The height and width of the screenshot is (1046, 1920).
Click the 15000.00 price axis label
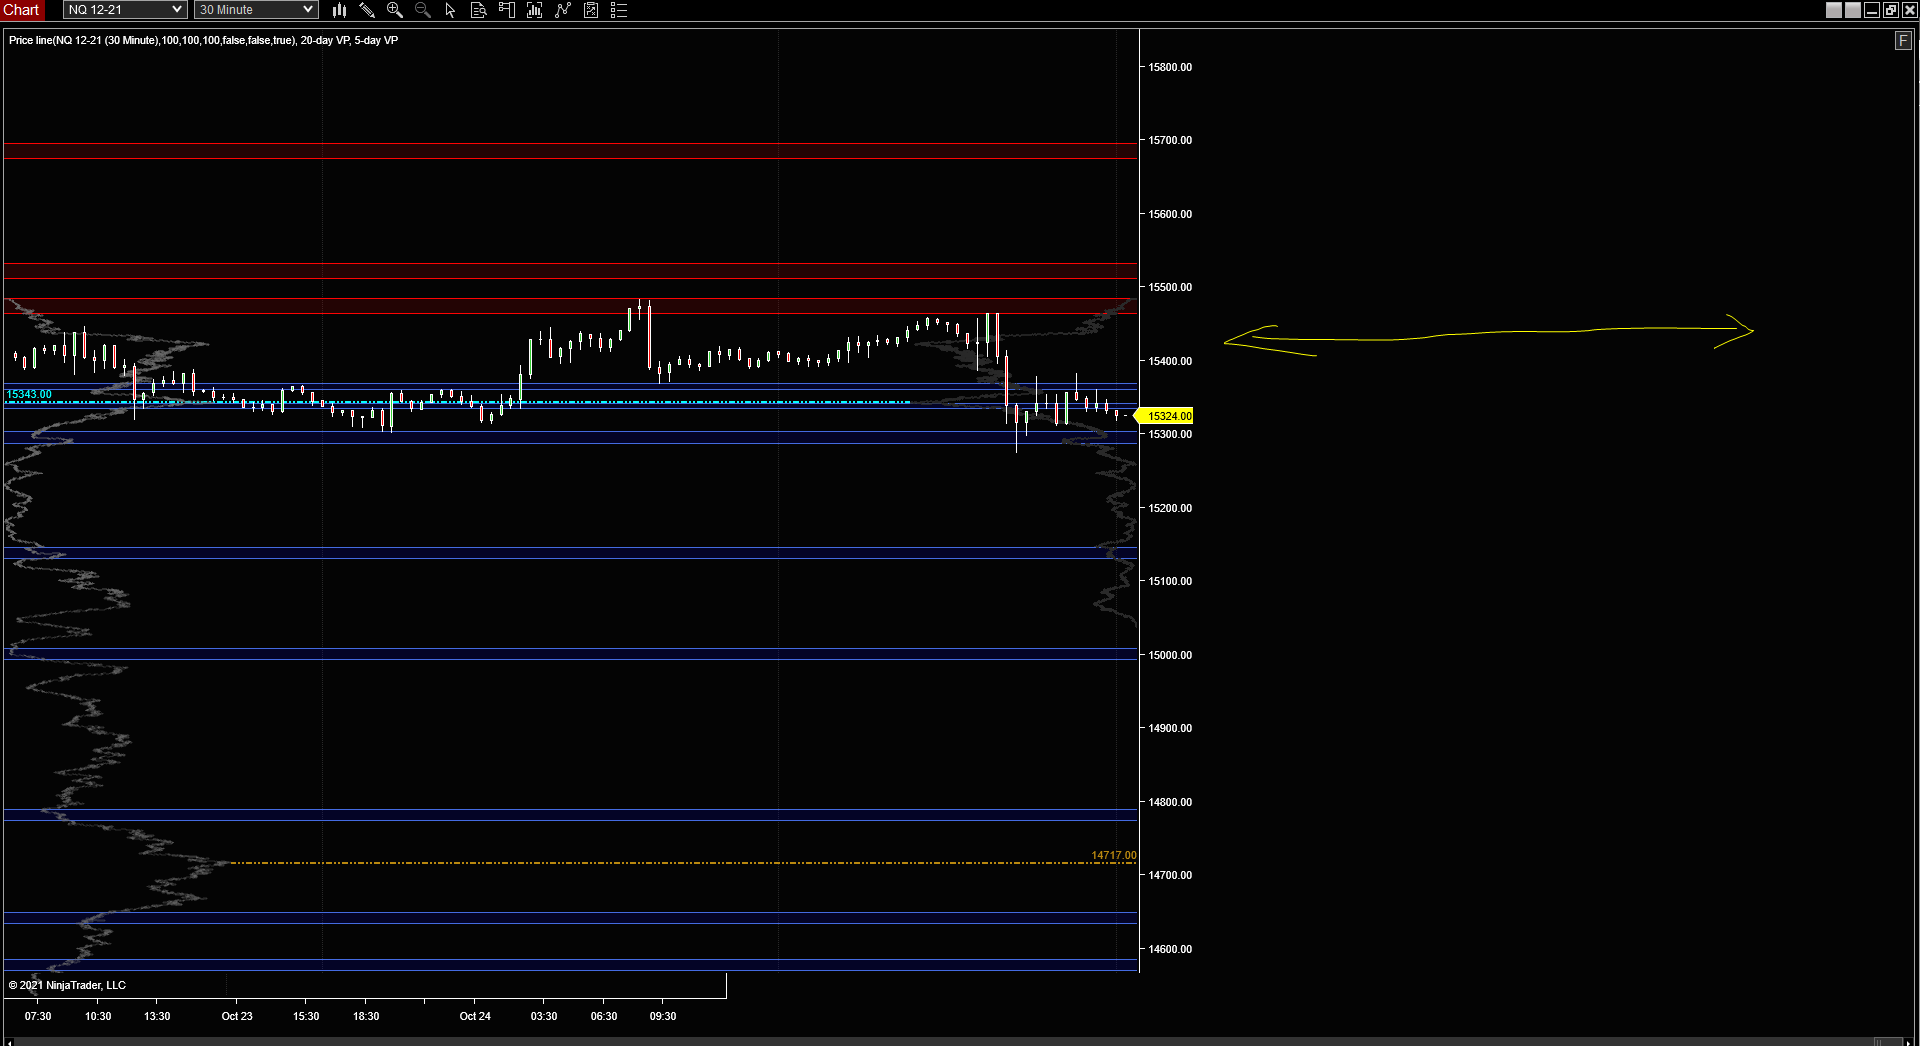[1170, 655]
